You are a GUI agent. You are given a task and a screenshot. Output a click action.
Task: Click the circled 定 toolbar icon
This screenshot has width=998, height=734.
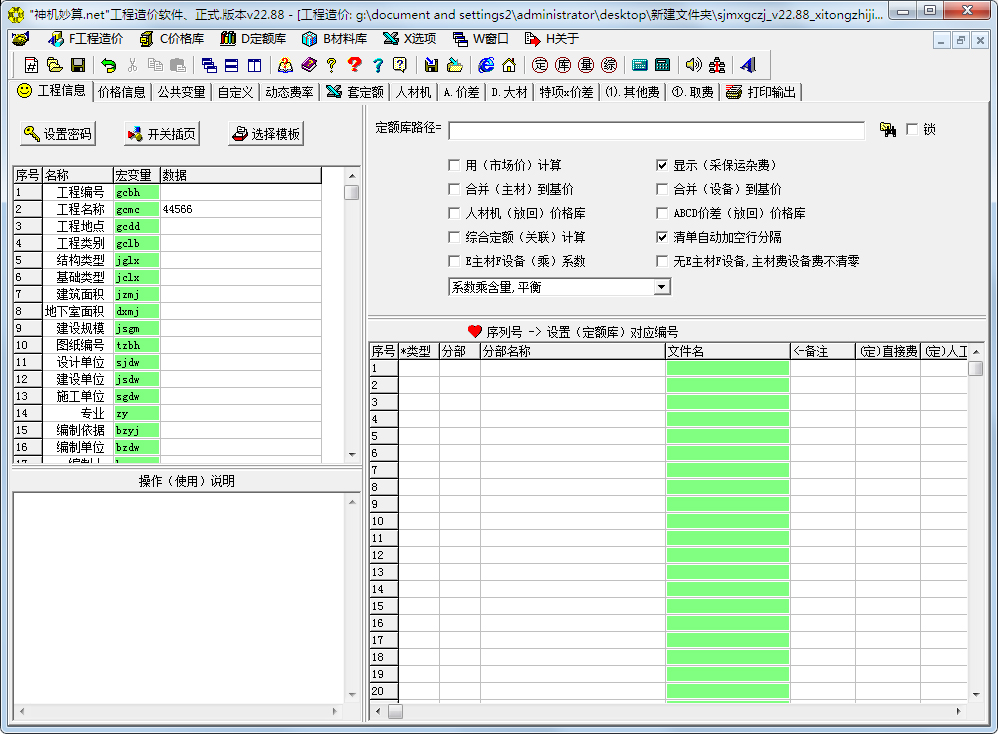[540, 65]
